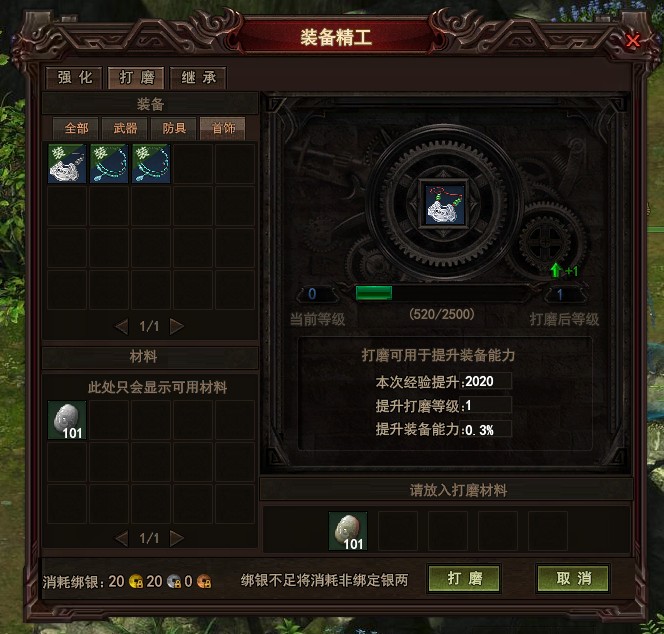Select the second bead necklace equipment item
The width and height of the screenshot is (664, 634).
tap(109, 163)
